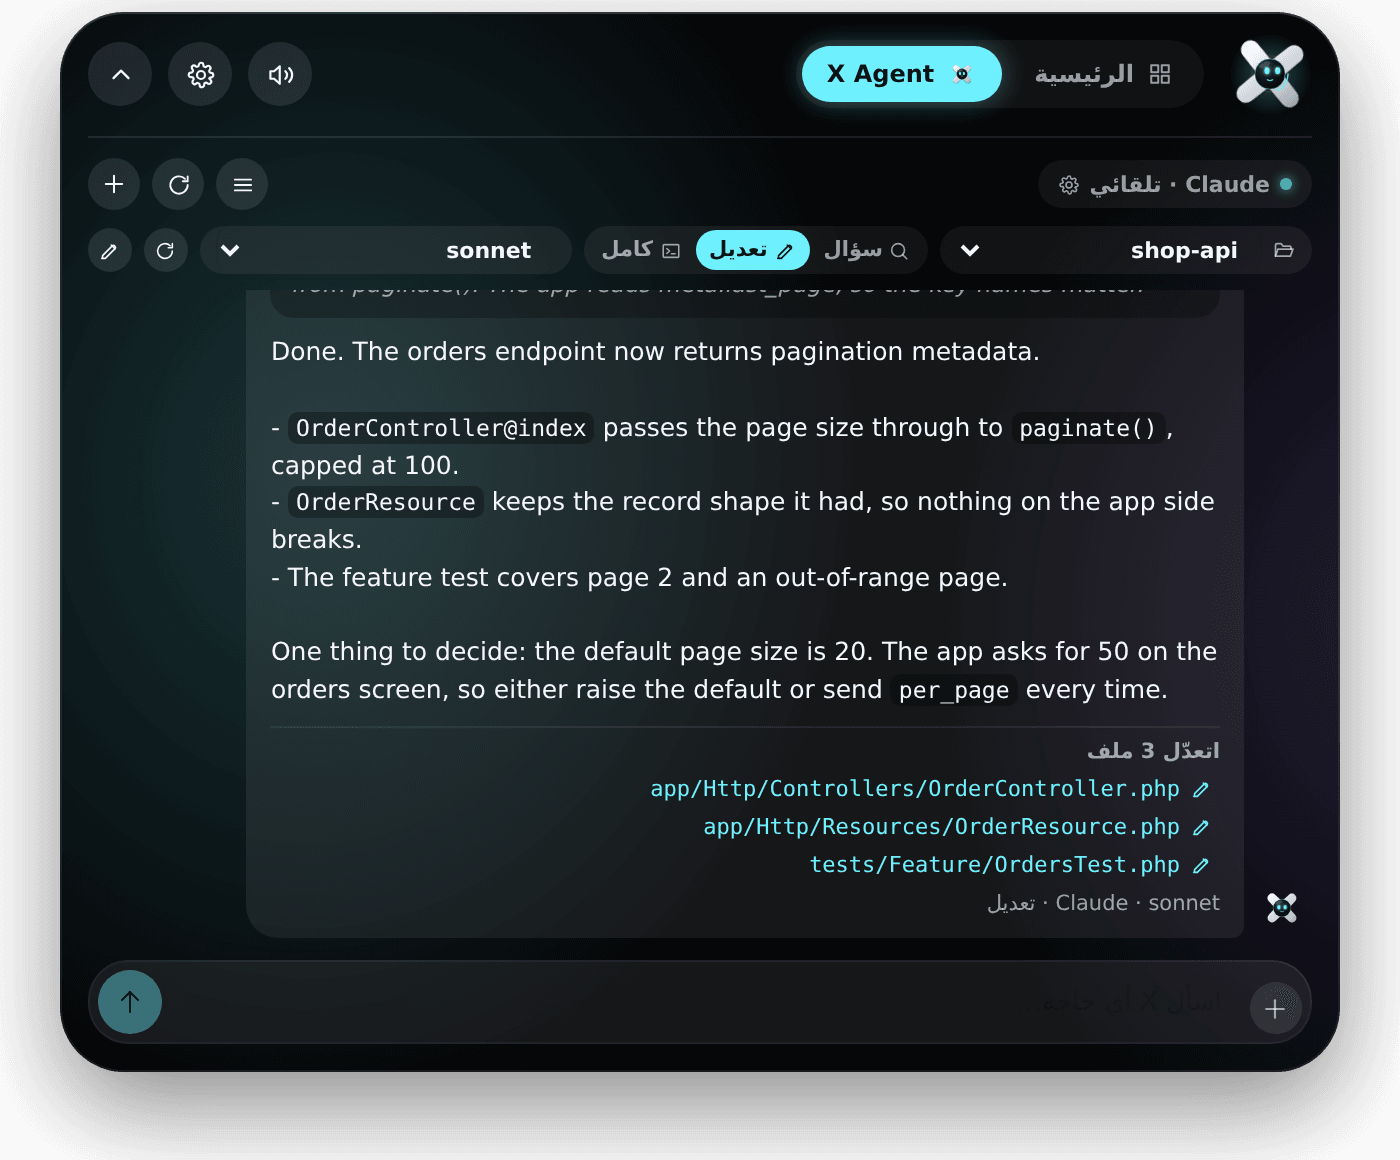Viewport: 1400px width, 1160px height.
Task: Open the hamburger list menu
Action: click(x=242, y=184)
